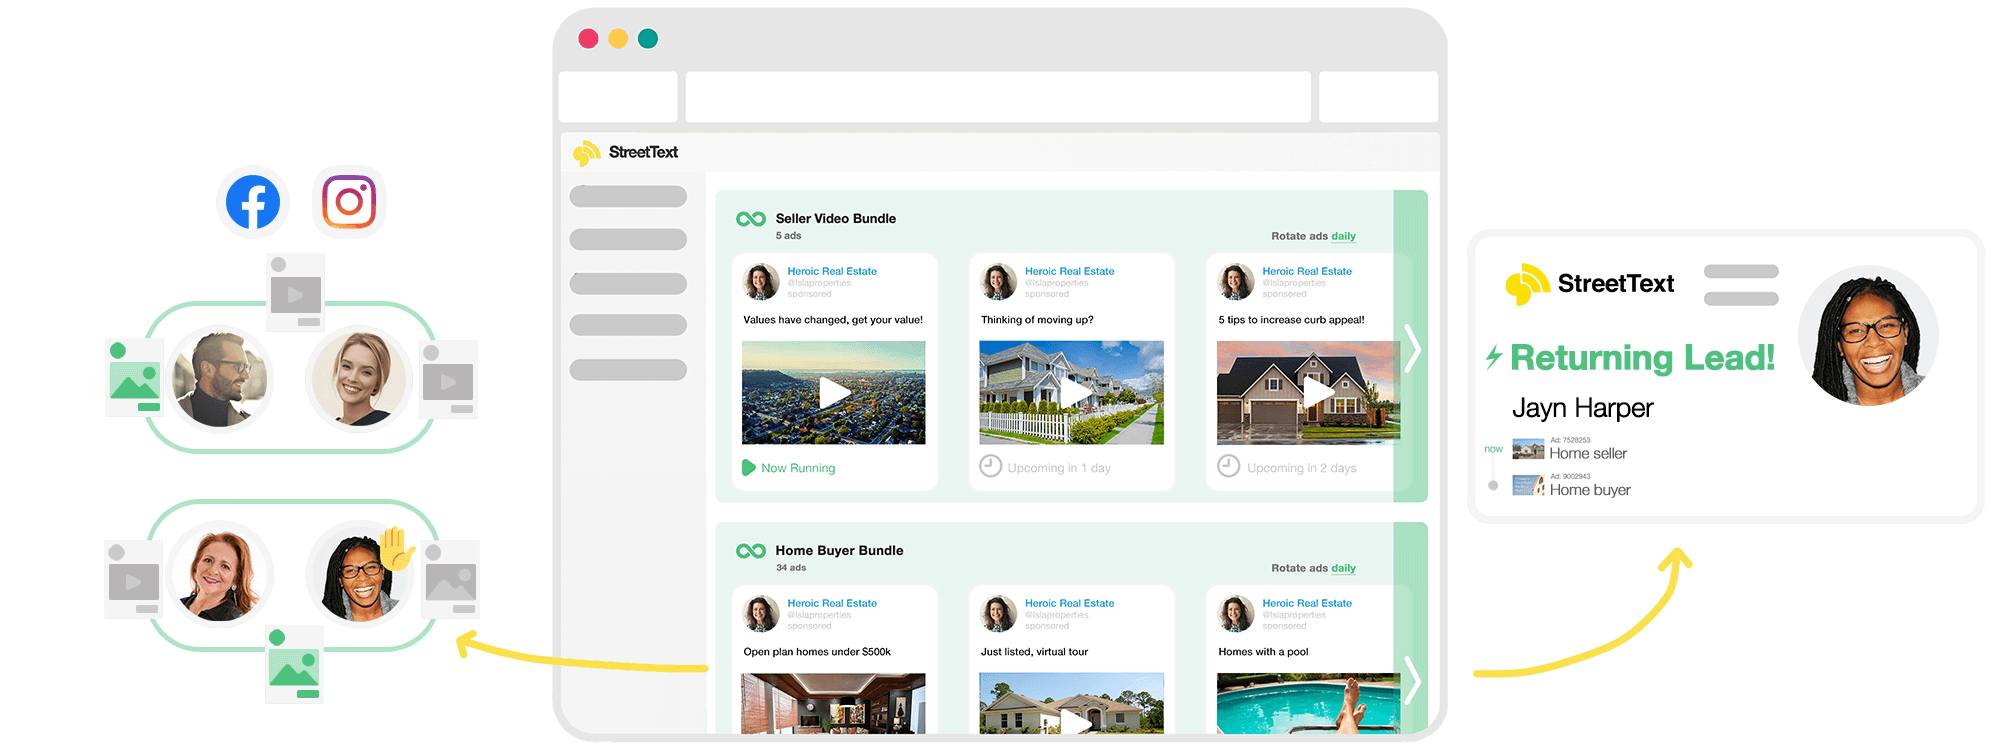2000x750 pixels.
Task: Expand Home Buyer Bundle with right chevron
Action: coord(1412,680)
